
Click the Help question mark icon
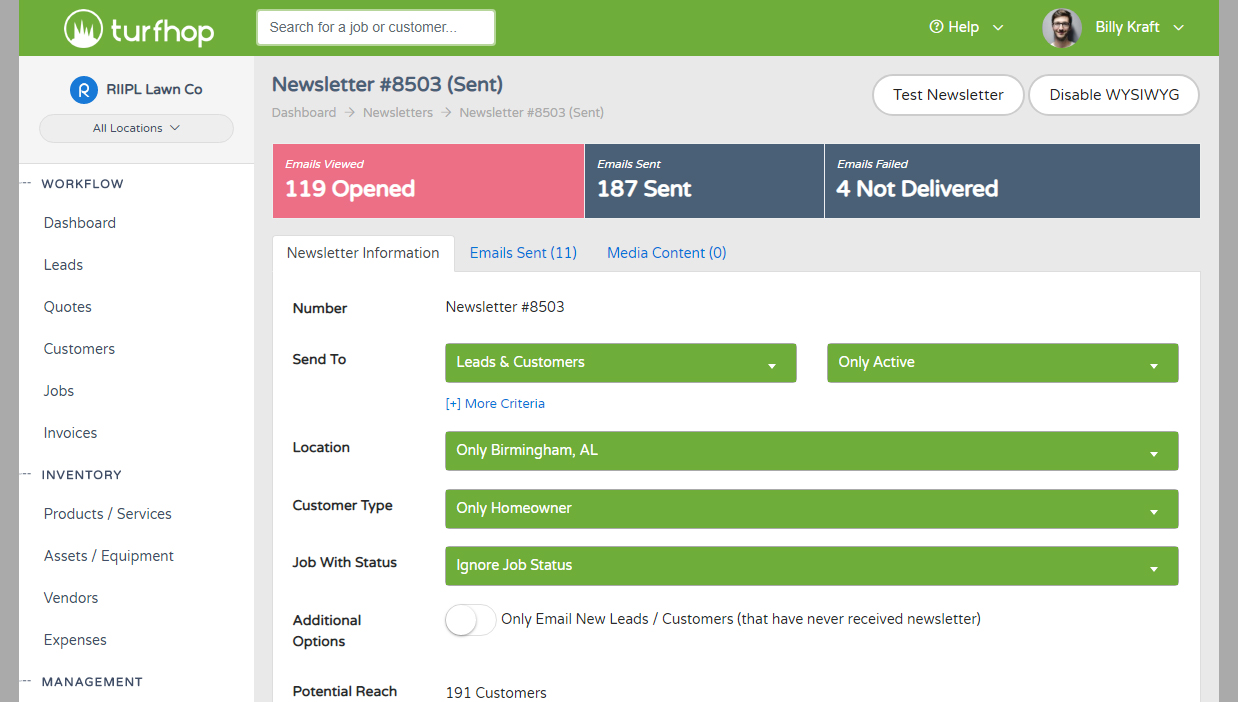pyautogui.click(x=936, y=27)
